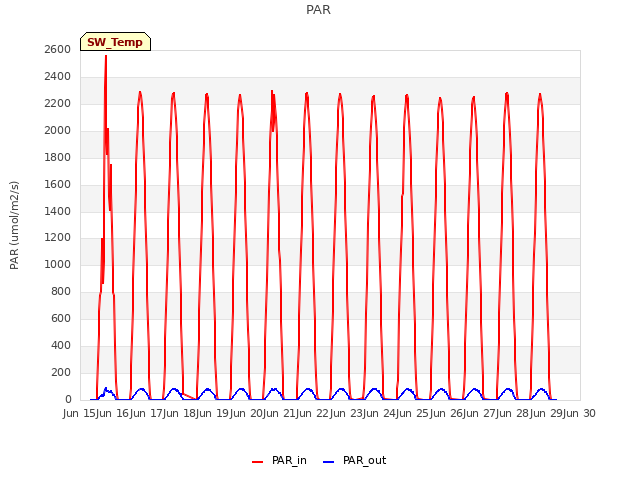Image resolution: width=640 pixels, height=480 pixels.
Task: Click the 2400 y-axis tick label
Action: coord(58,76)
